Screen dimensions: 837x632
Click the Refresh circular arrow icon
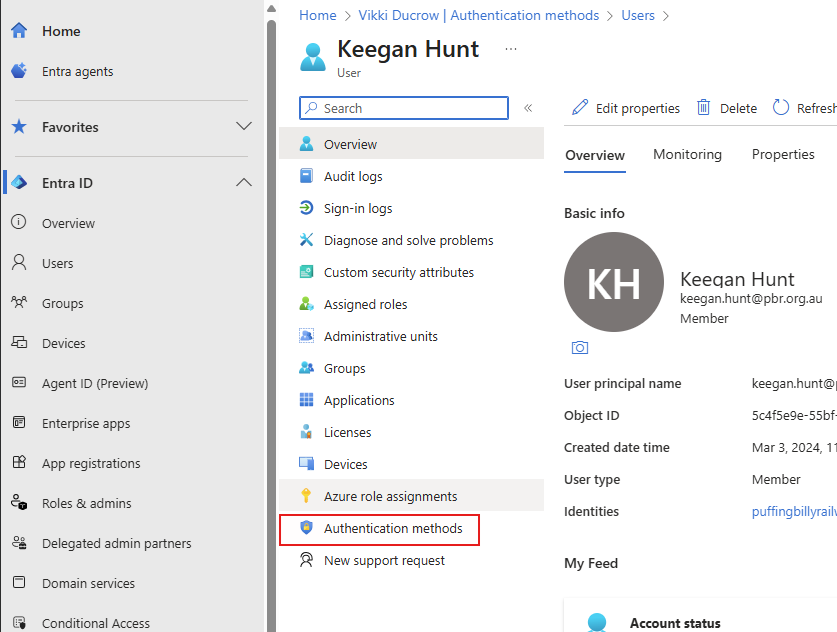point(781,108)
